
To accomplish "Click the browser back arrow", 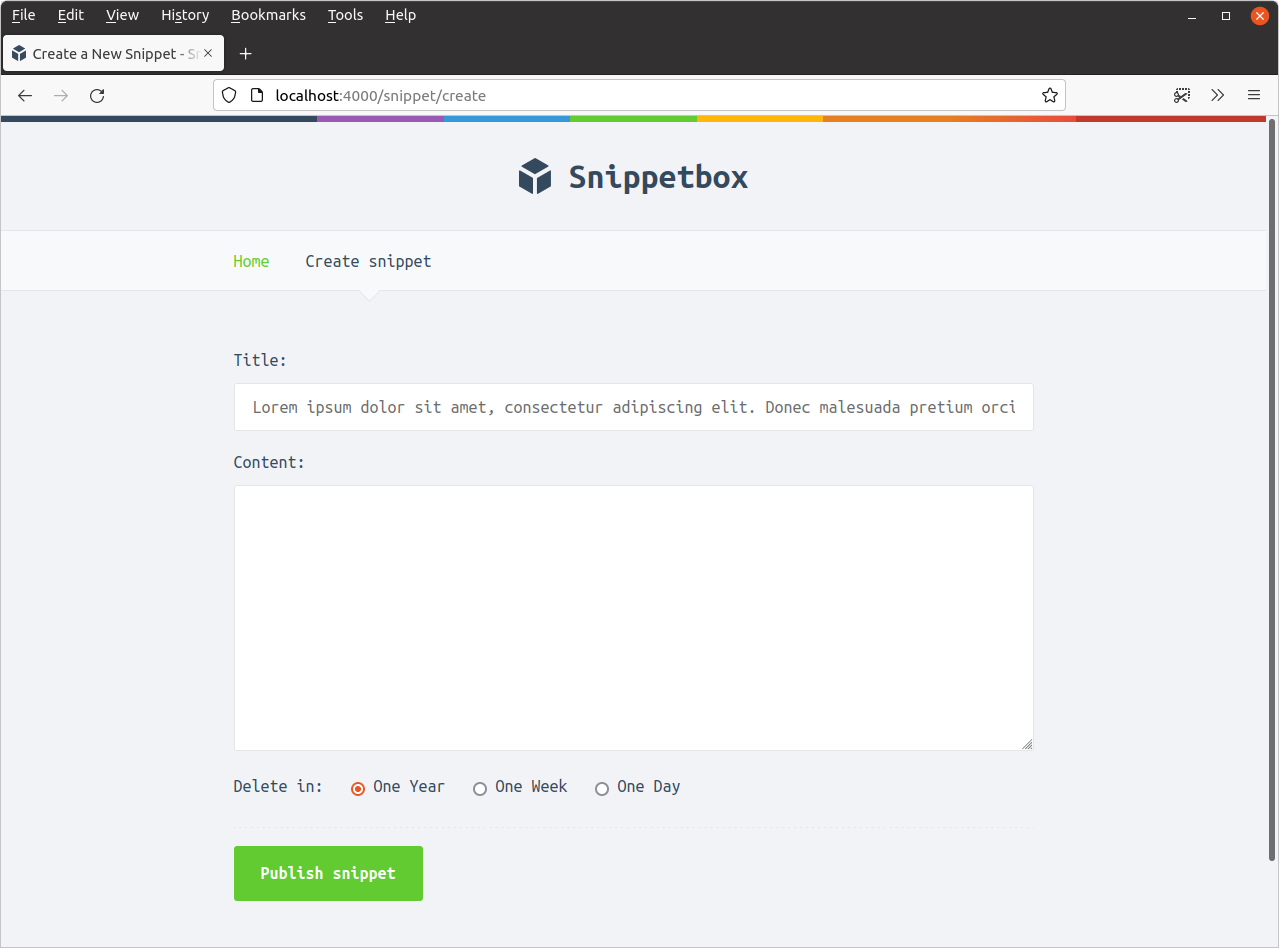I will (x=26, y=96).
